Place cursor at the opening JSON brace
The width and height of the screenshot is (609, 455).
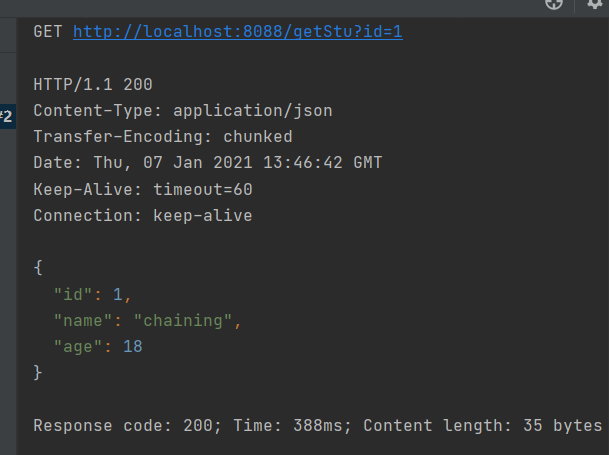click(x=38, y=267)
